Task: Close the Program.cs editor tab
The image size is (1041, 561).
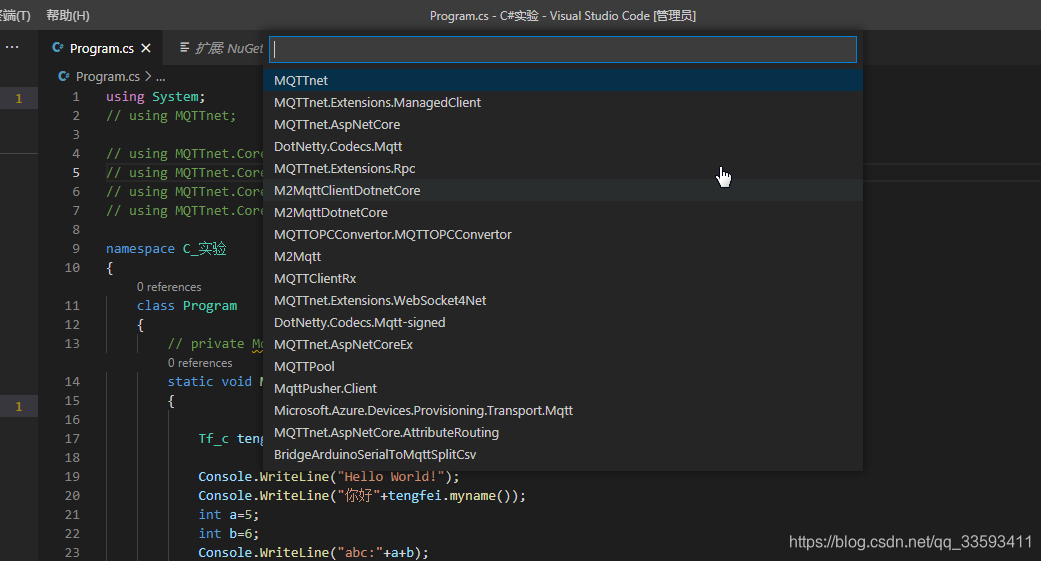Action: (x=146, y=48)
